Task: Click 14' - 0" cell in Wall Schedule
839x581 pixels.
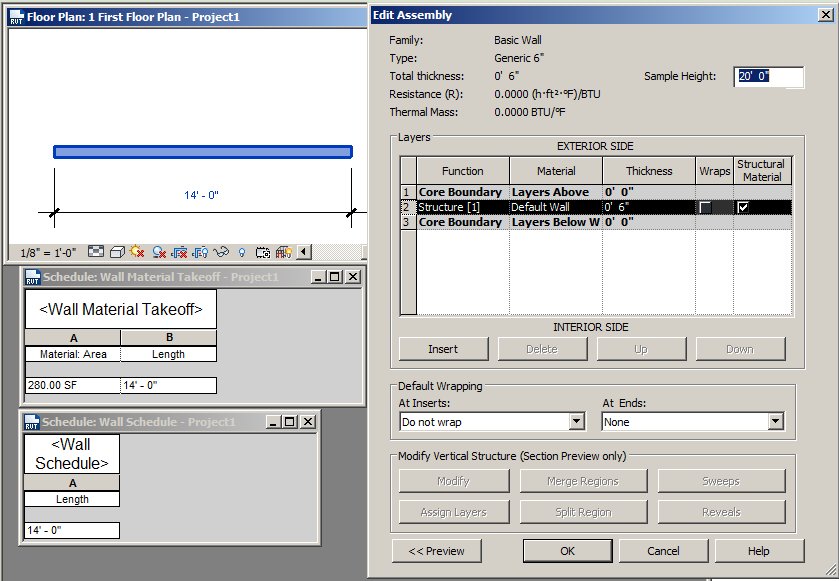Action: (x=72, y=530)
